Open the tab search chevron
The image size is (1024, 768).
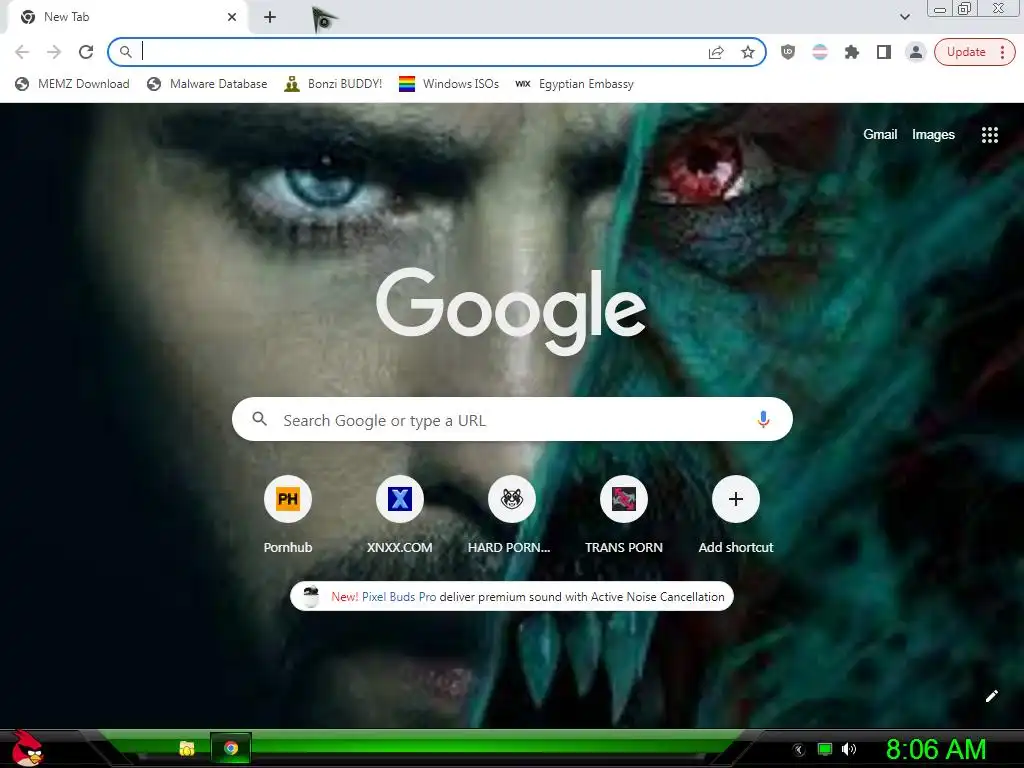904,17
